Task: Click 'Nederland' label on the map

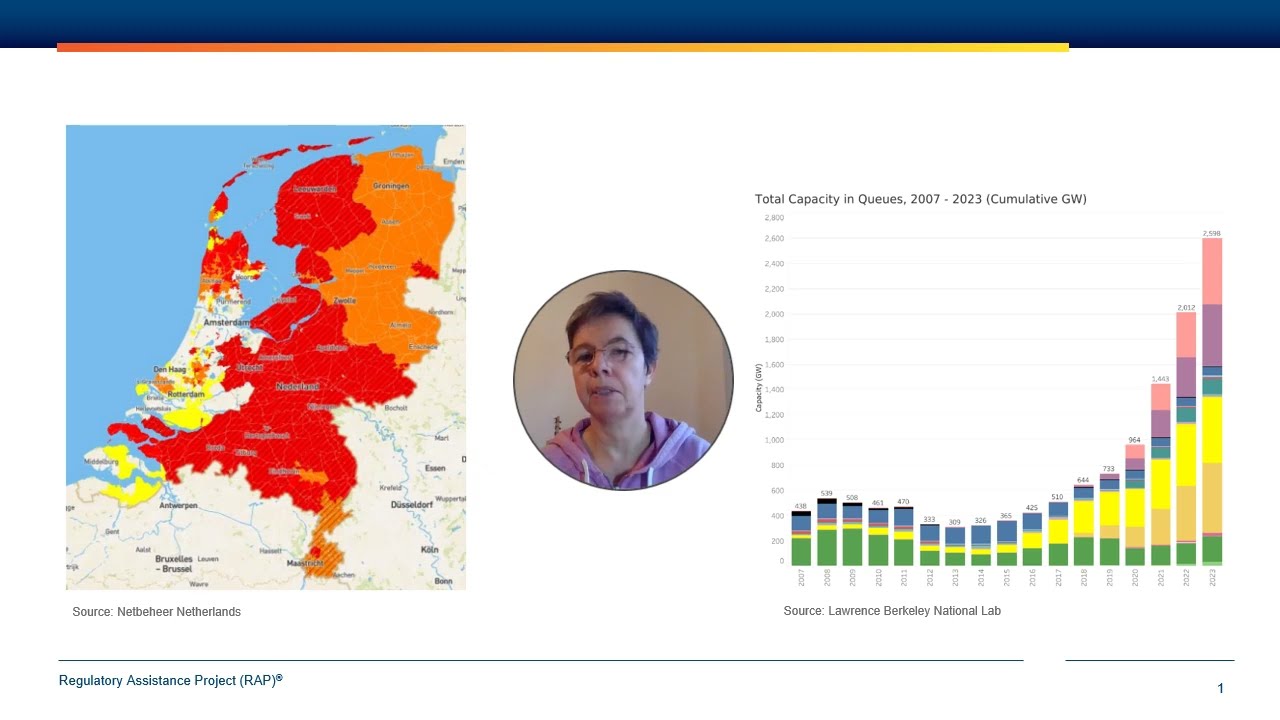Action: coord(298,386)
